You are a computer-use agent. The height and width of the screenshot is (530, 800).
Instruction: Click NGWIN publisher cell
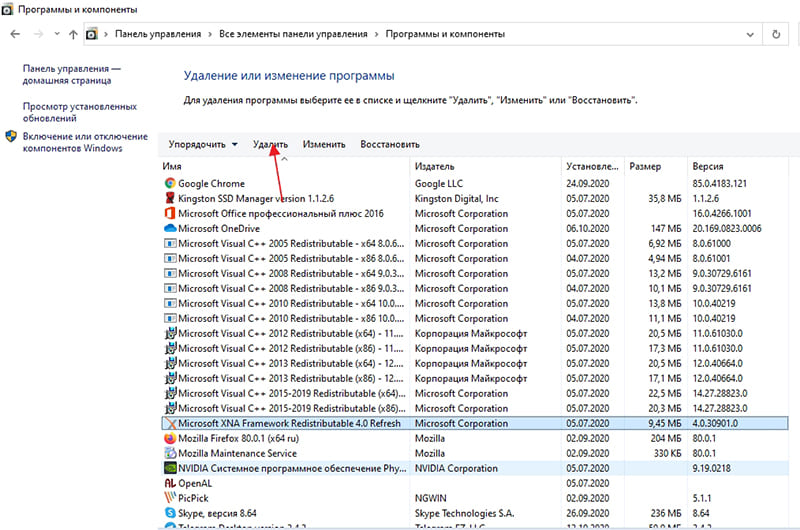[x=431, y=498]
